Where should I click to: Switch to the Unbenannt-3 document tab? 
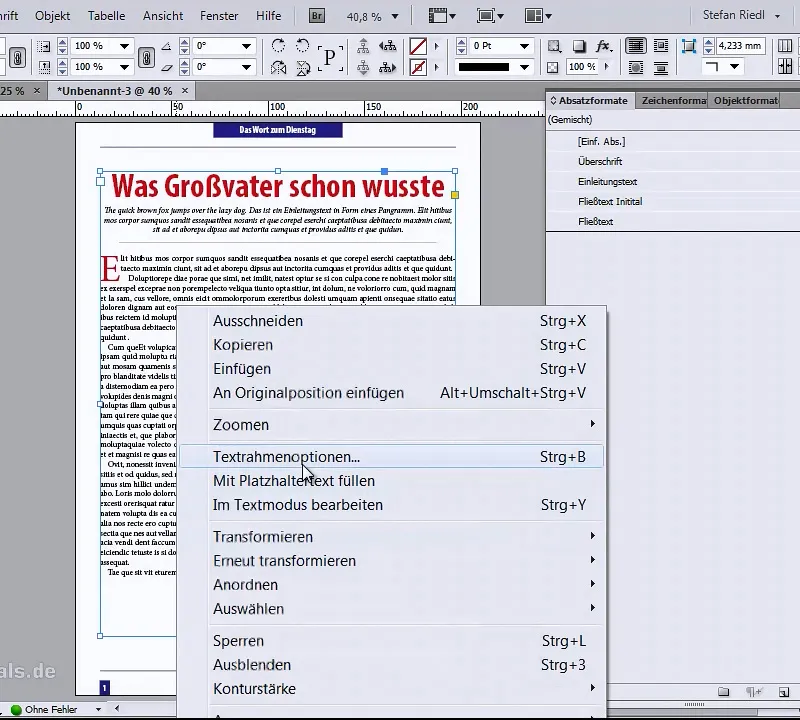pyautogui.click(x=114, y=91)
